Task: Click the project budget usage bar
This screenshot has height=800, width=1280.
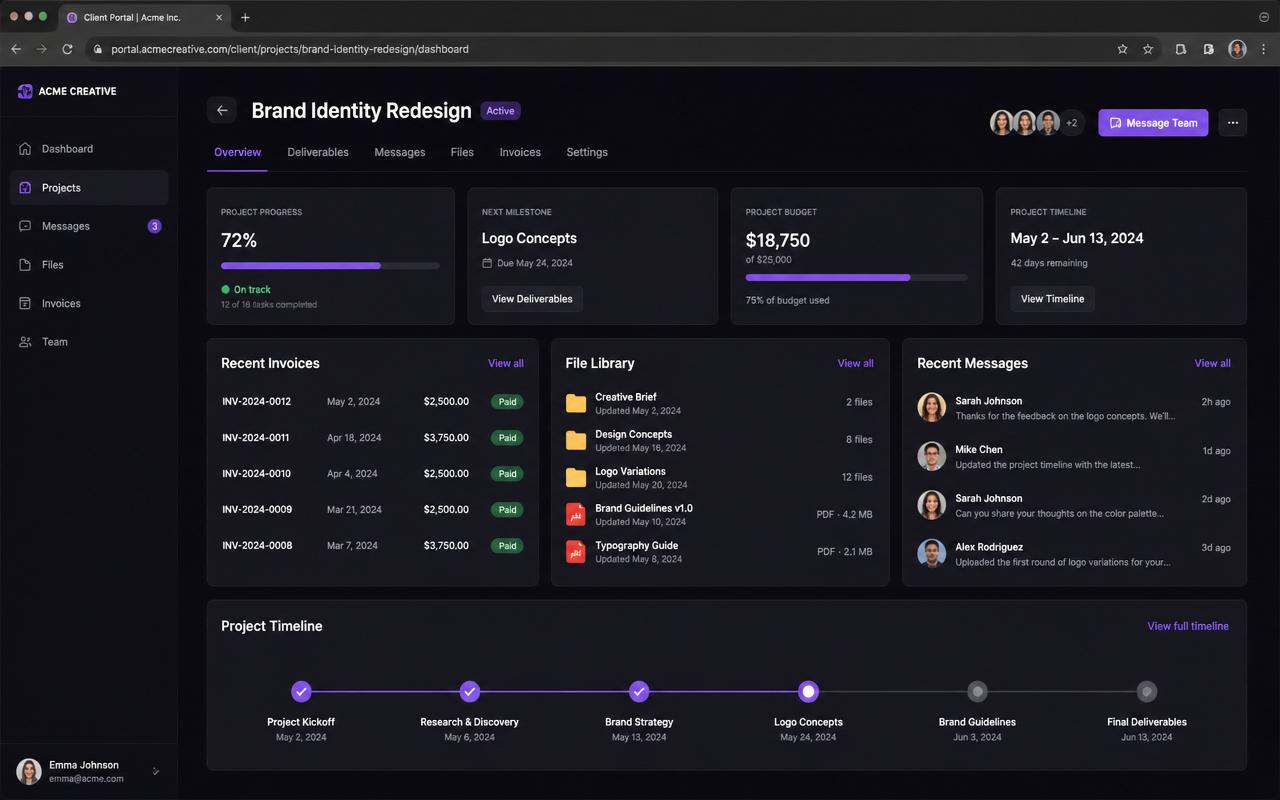Action: click(857, 277)
